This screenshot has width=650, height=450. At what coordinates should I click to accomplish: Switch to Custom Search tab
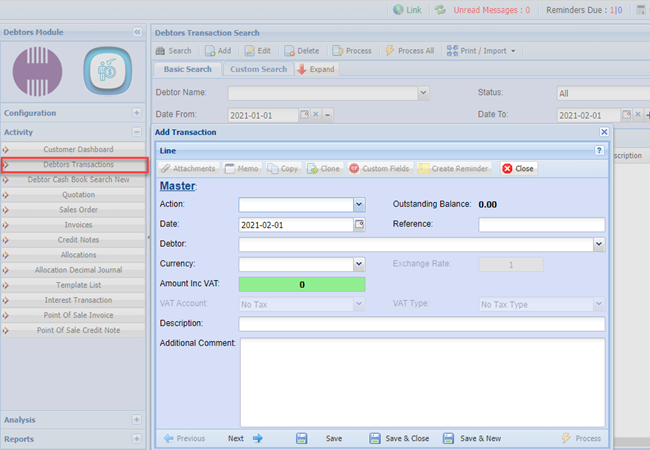click(257, 70)
